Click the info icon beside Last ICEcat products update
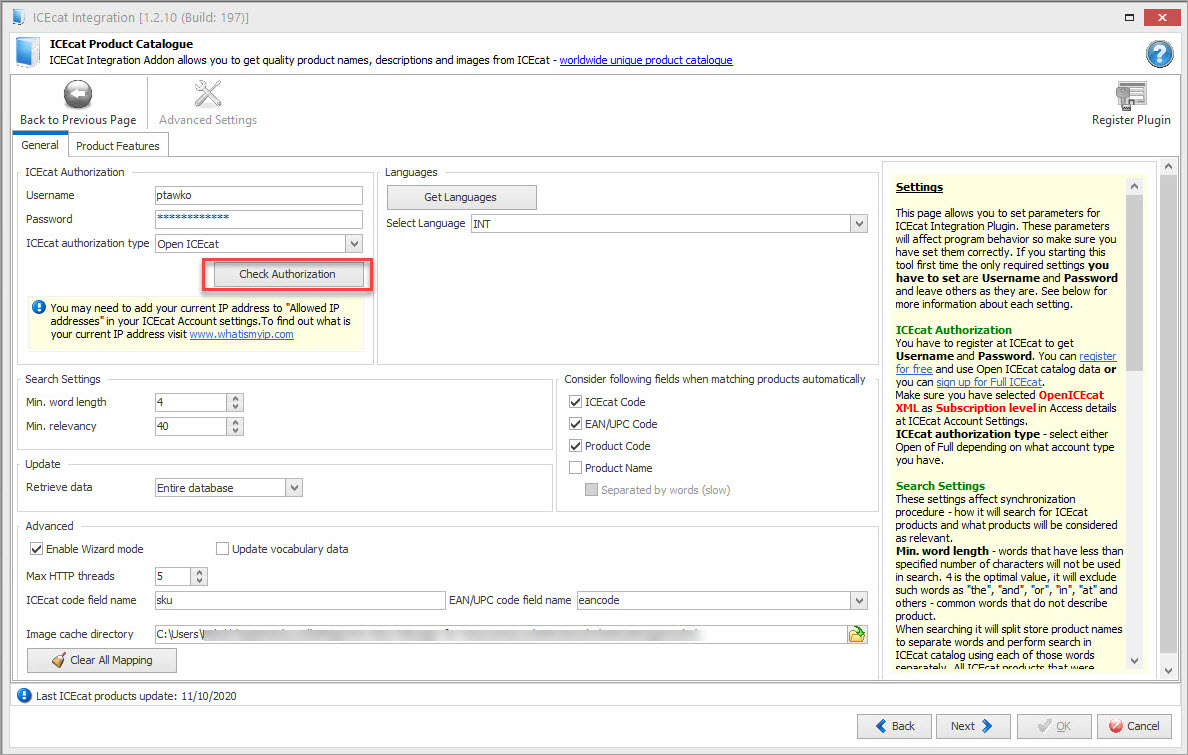Image resolution: width=1188 pixels, height=755 pixels. pos(24,695)
